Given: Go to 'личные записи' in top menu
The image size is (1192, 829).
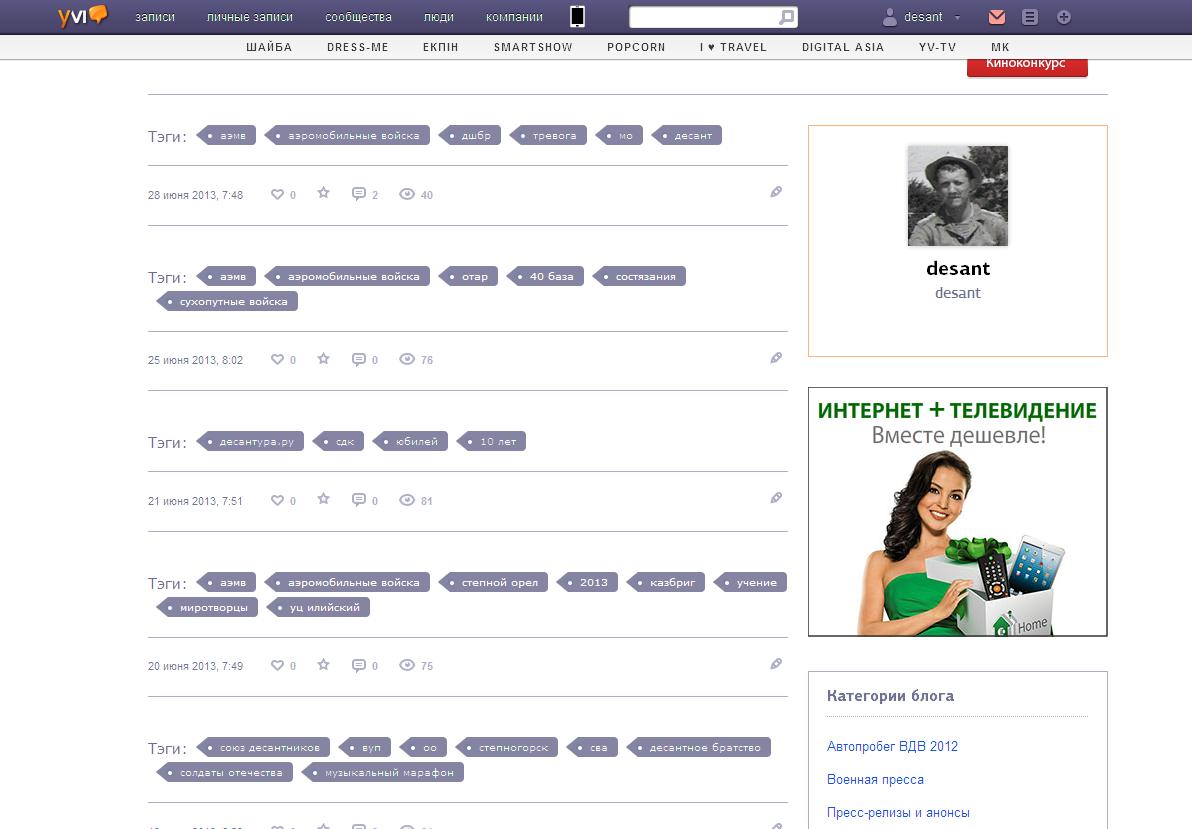Looking at the screenshot, I should click(x=250, y=17).
